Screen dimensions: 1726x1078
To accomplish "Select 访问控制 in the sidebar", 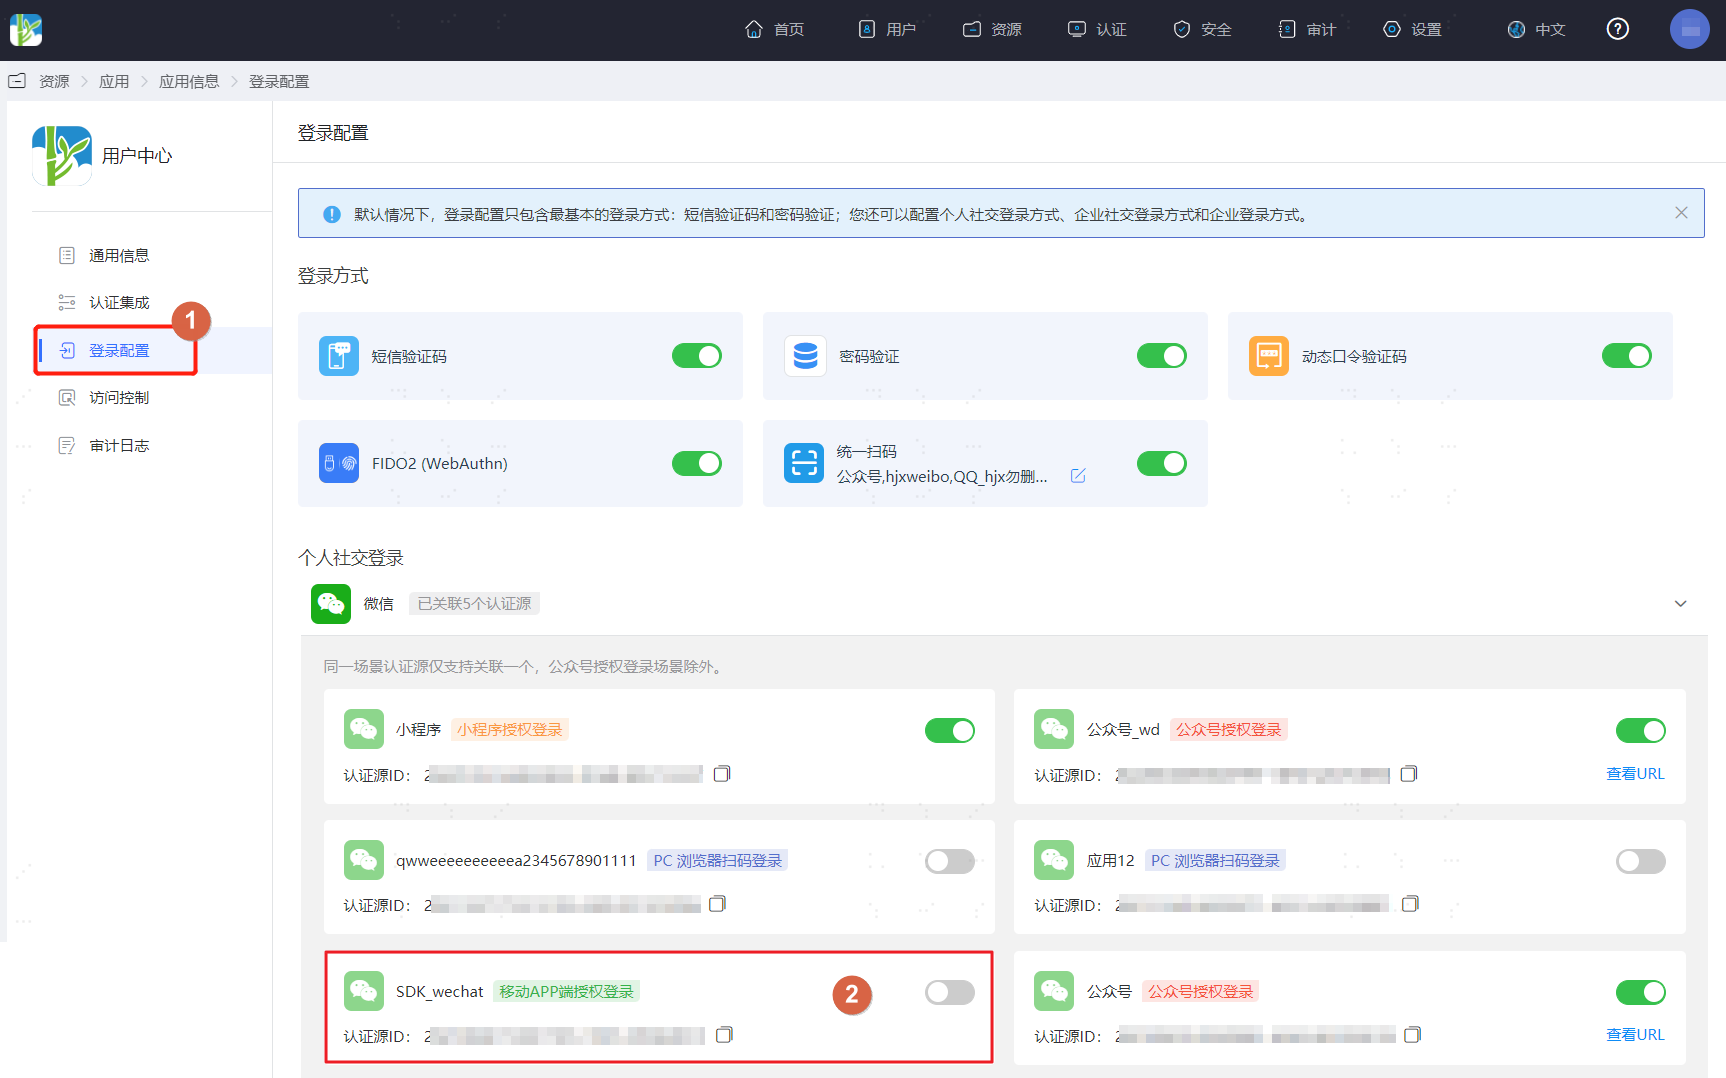I will (x=119, y=397).
